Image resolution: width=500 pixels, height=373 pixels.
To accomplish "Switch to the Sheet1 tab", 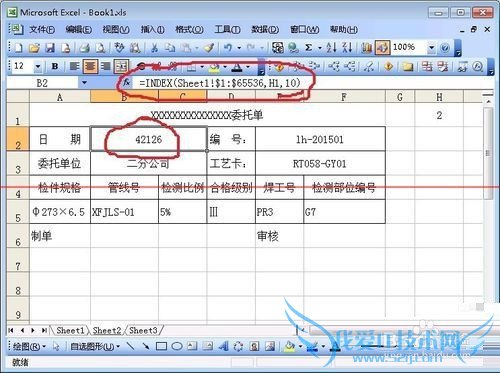I will 70,330.
